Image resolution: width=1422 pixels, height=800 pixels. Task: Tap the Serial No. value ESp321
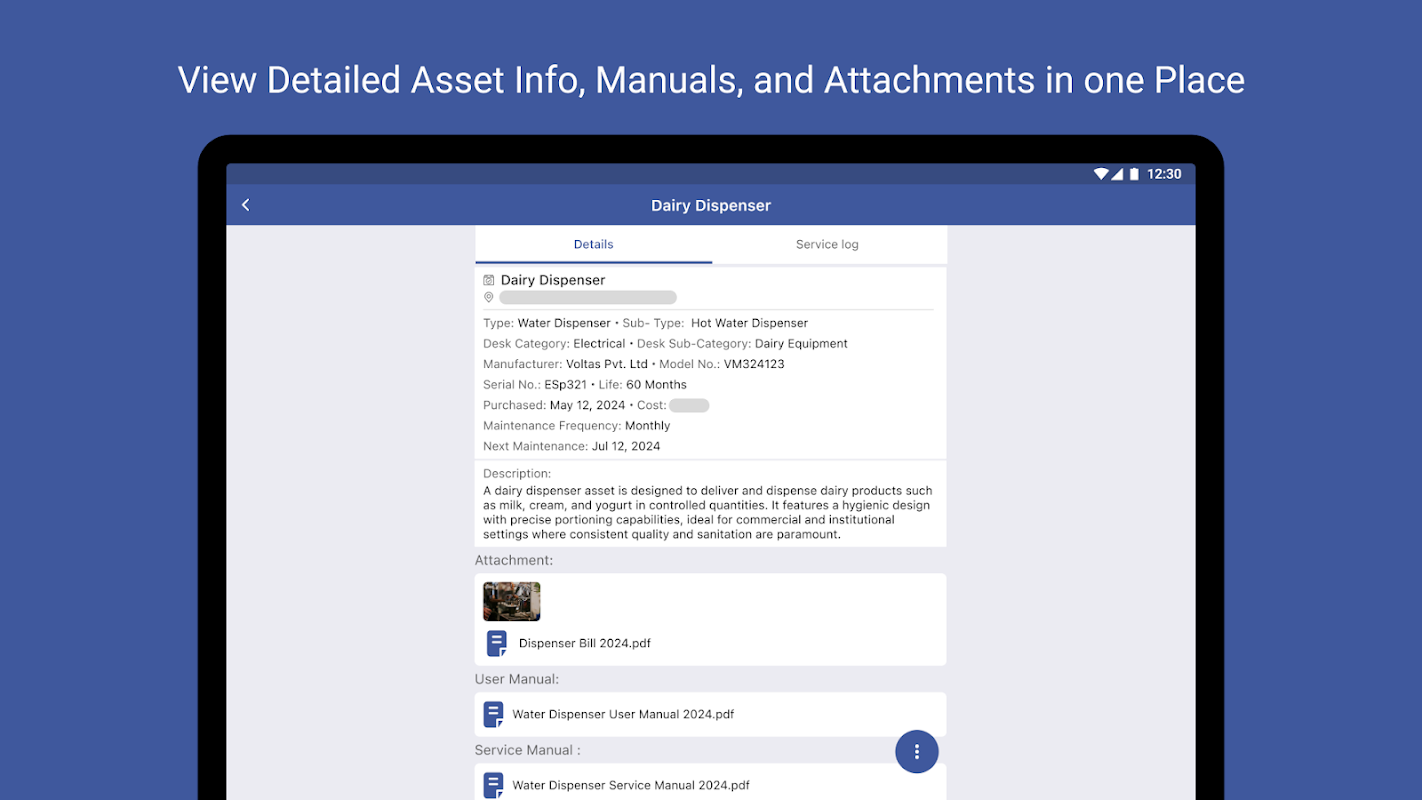tap(566, 384)
